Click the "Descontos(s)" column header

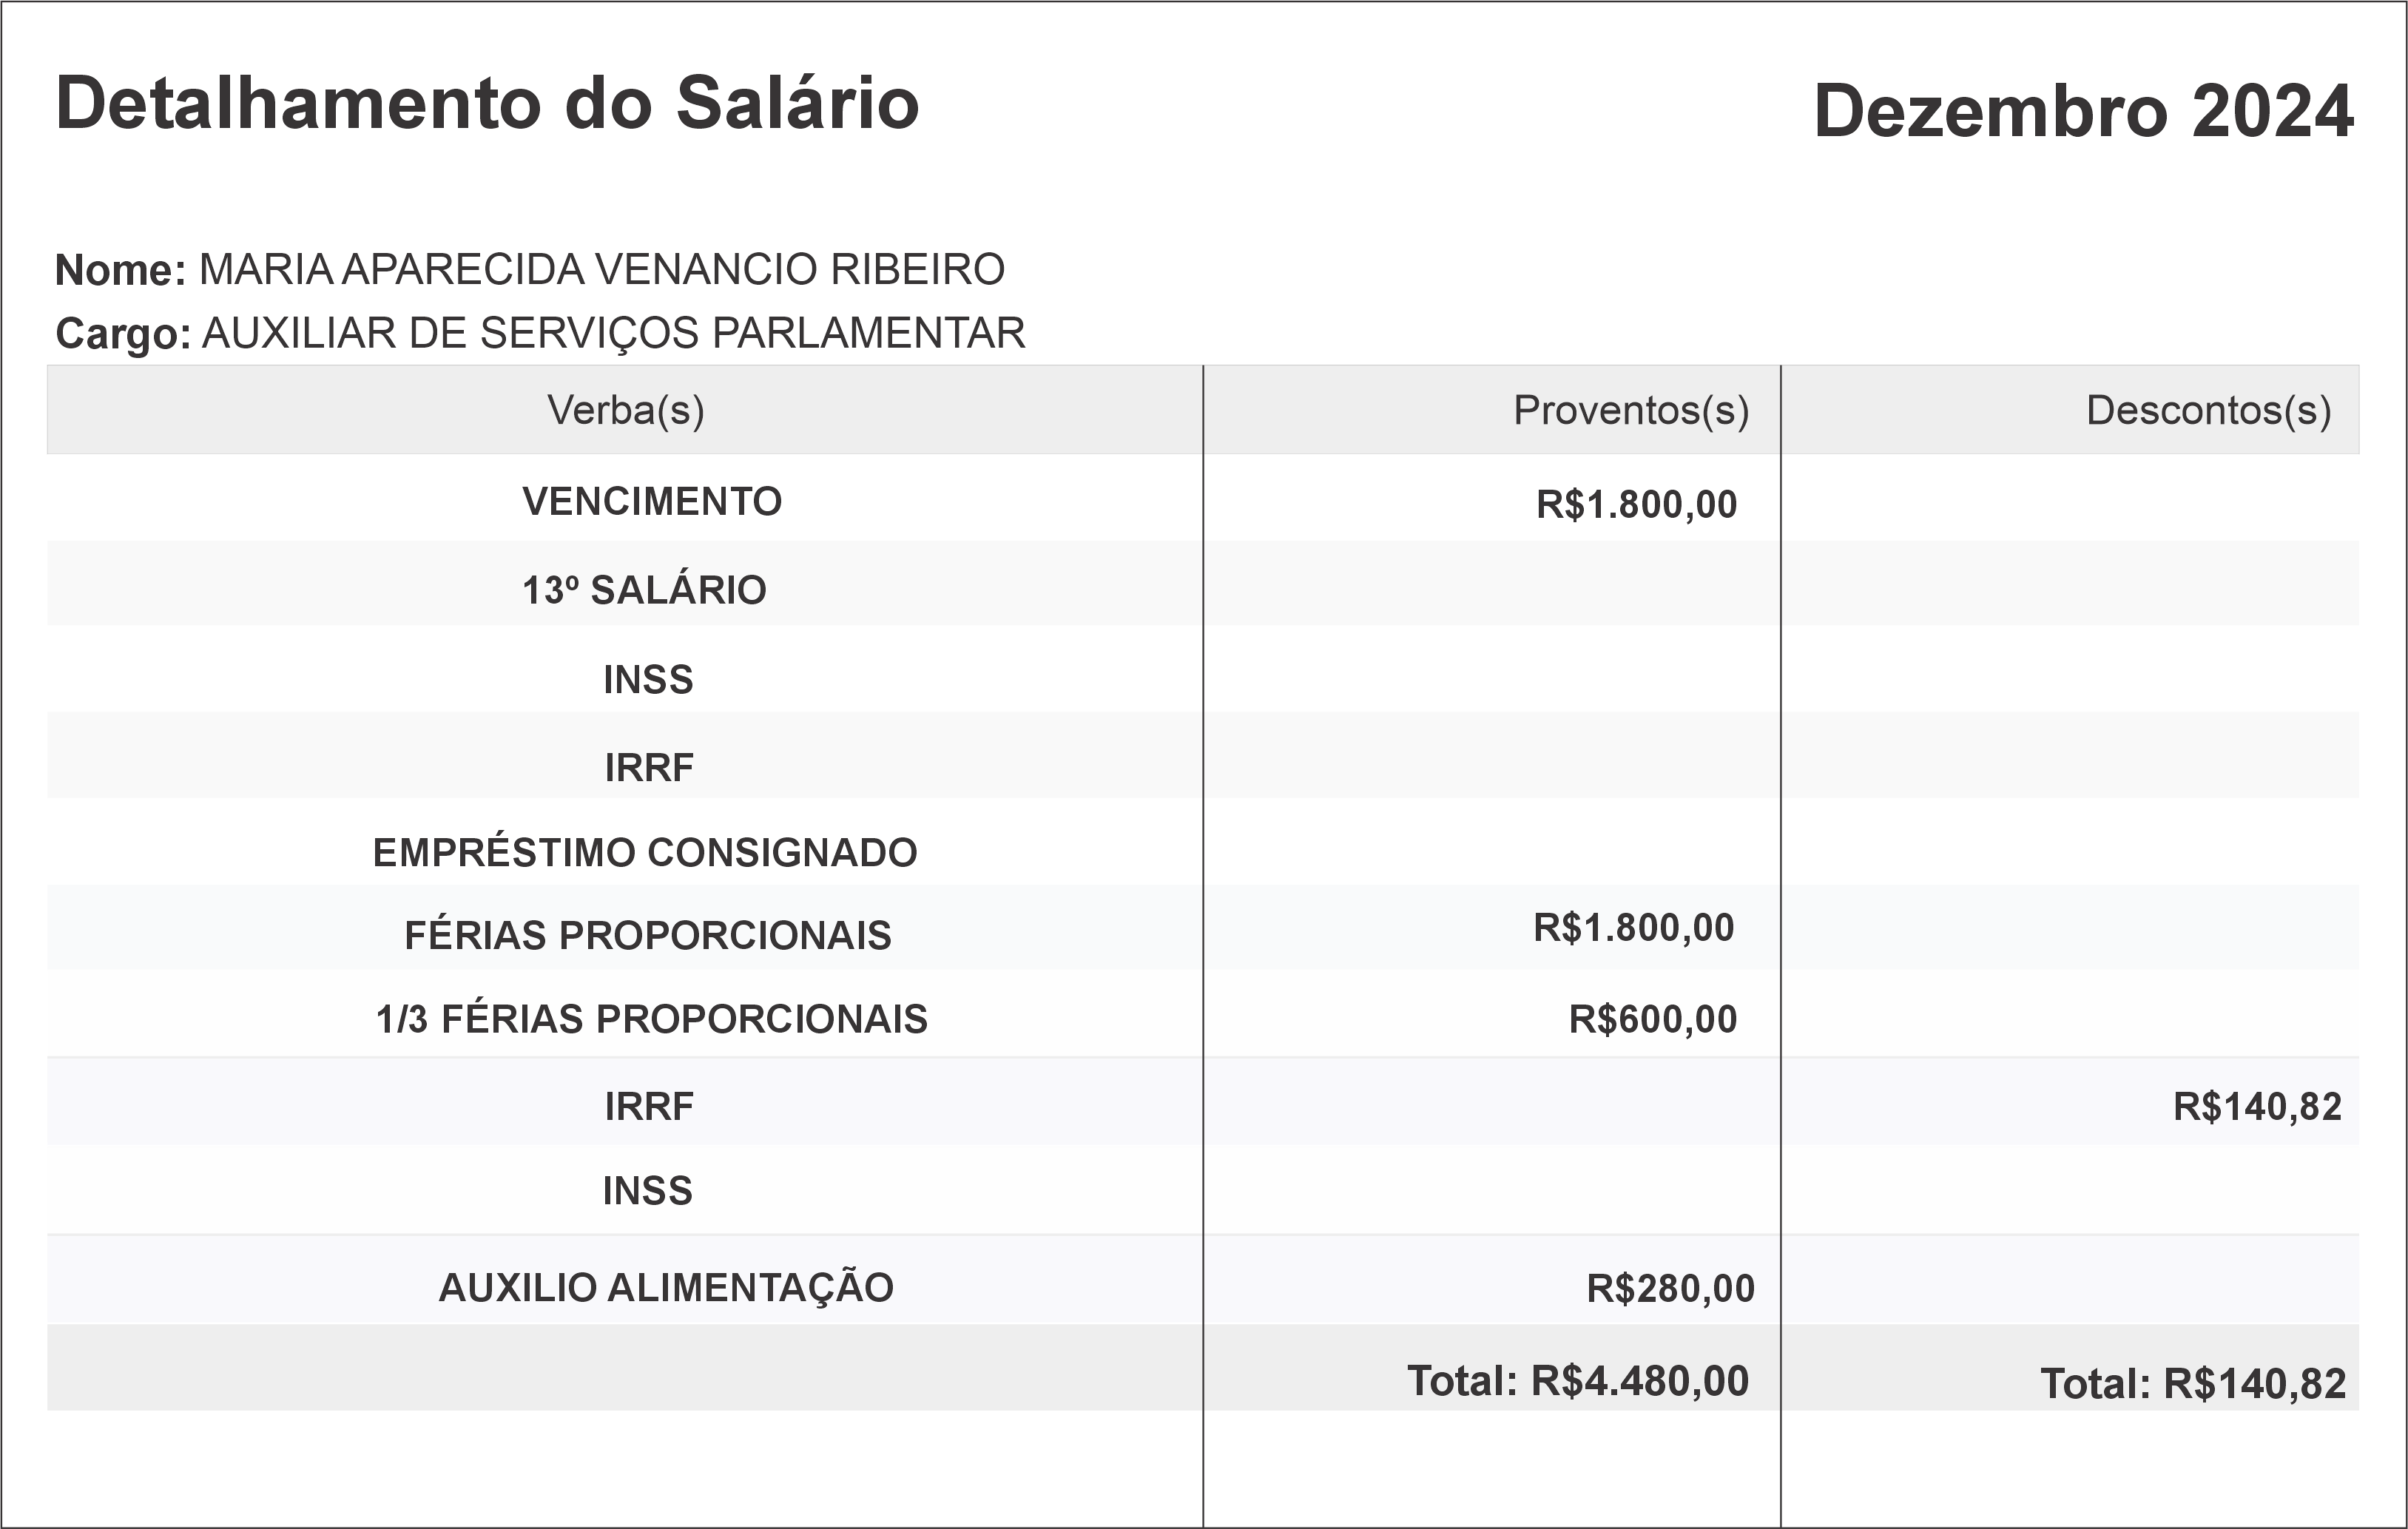(x=2208, y=410)
